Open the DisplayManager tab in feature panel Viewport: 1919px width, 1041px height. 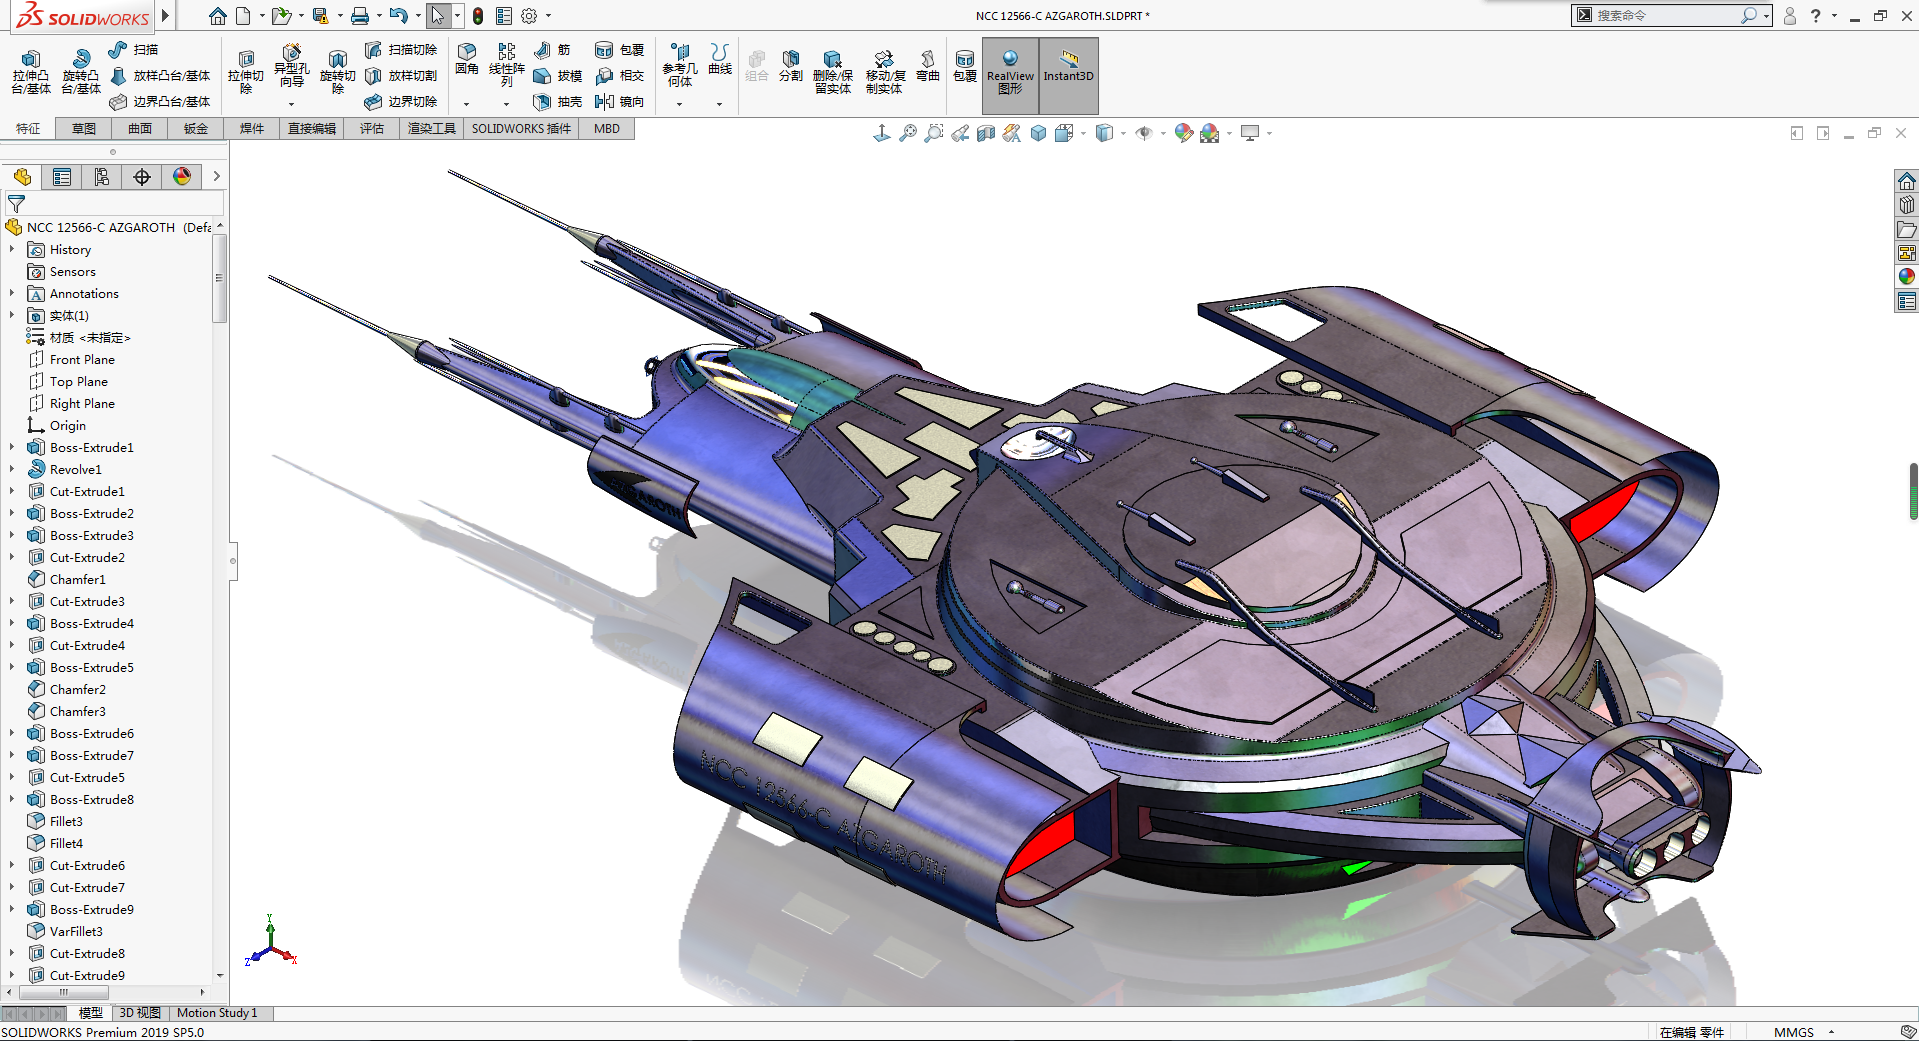tap(181, 177)
